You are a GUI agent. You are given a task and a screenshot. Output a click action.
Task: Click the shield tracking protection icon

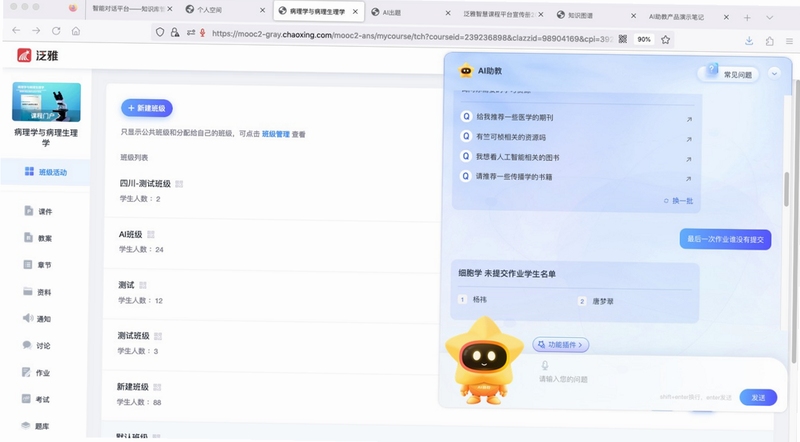(160, 32)
